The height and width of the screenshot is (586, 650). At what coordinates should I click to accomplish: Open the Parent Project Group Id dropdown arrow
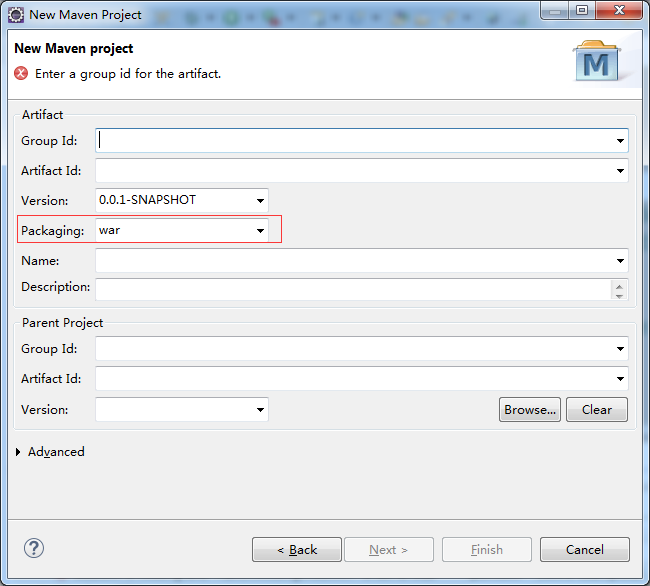pos(620,349)
